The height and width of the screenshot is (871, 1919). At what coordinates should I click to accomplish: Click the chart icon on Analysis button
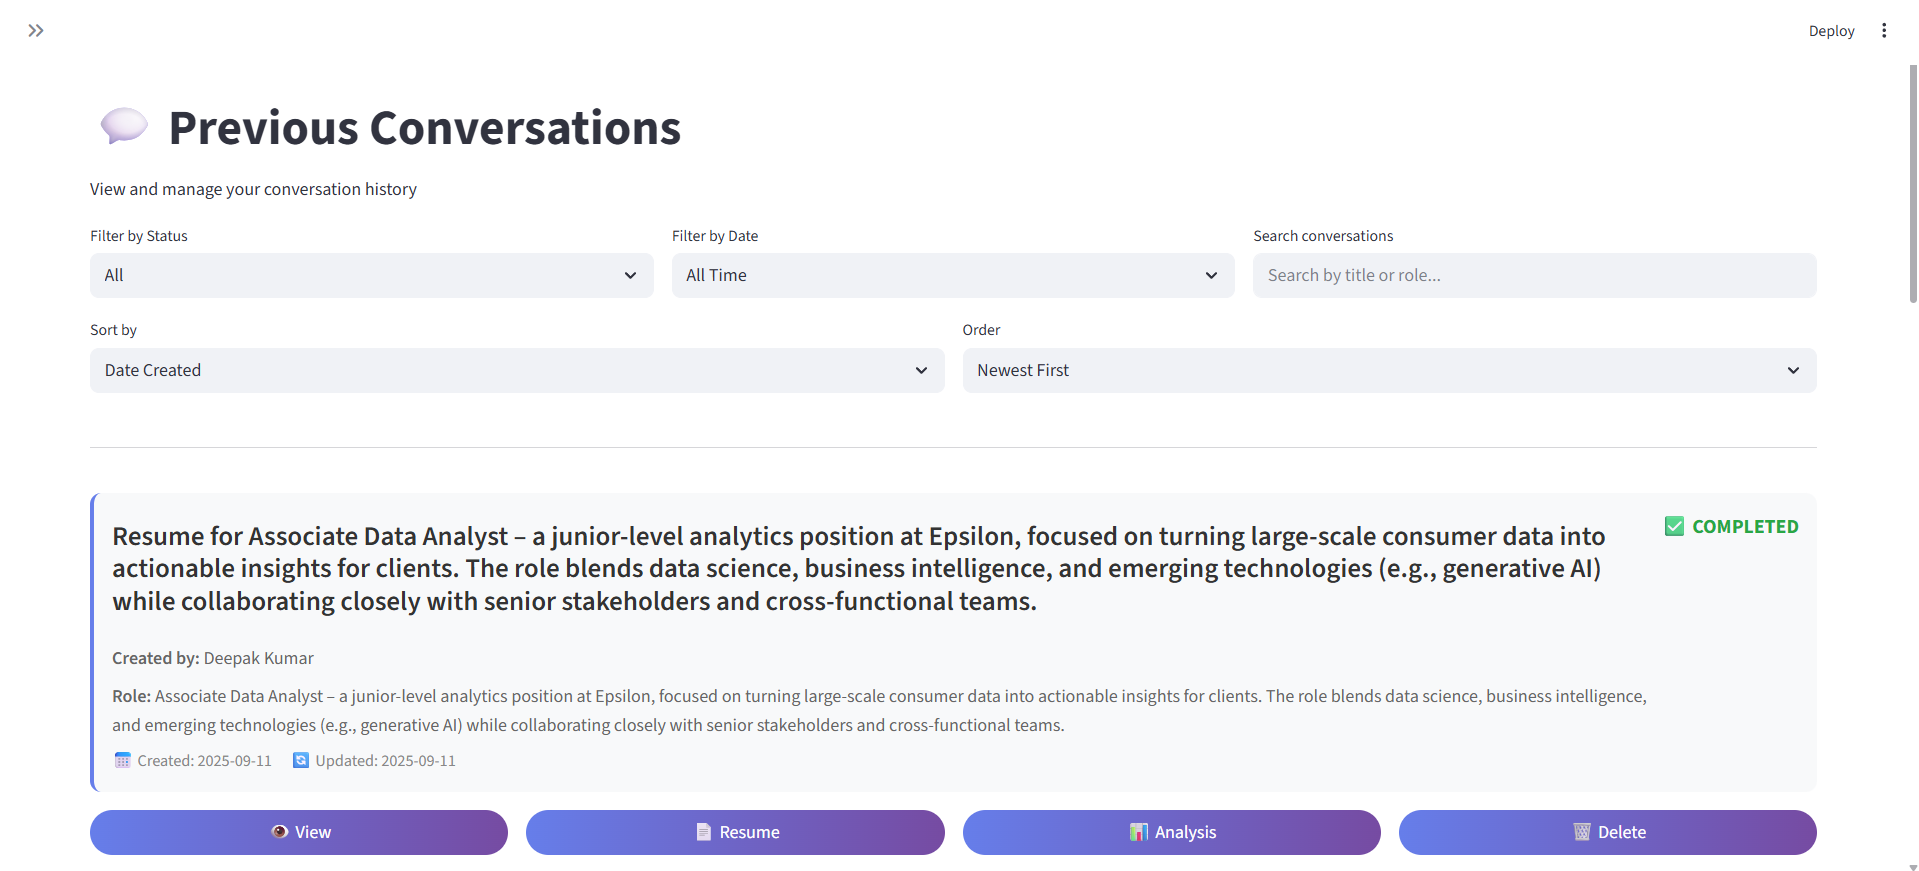point(1138,832)
